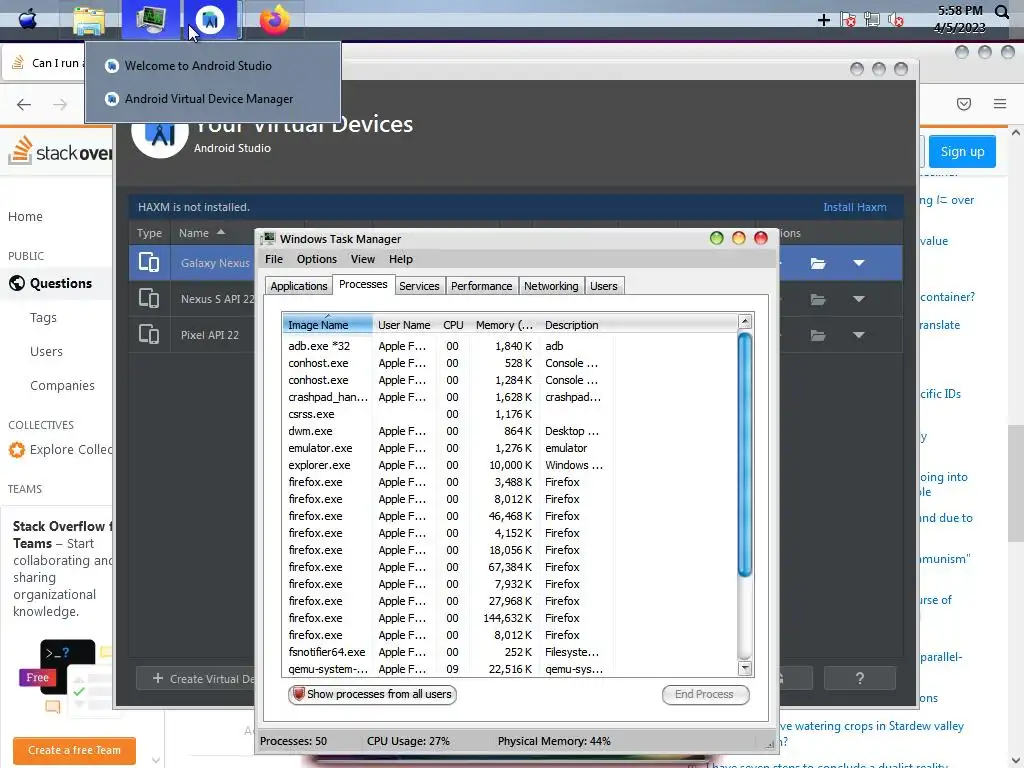
Task: Sort processes by Memory column
Action: coord(504,325)
